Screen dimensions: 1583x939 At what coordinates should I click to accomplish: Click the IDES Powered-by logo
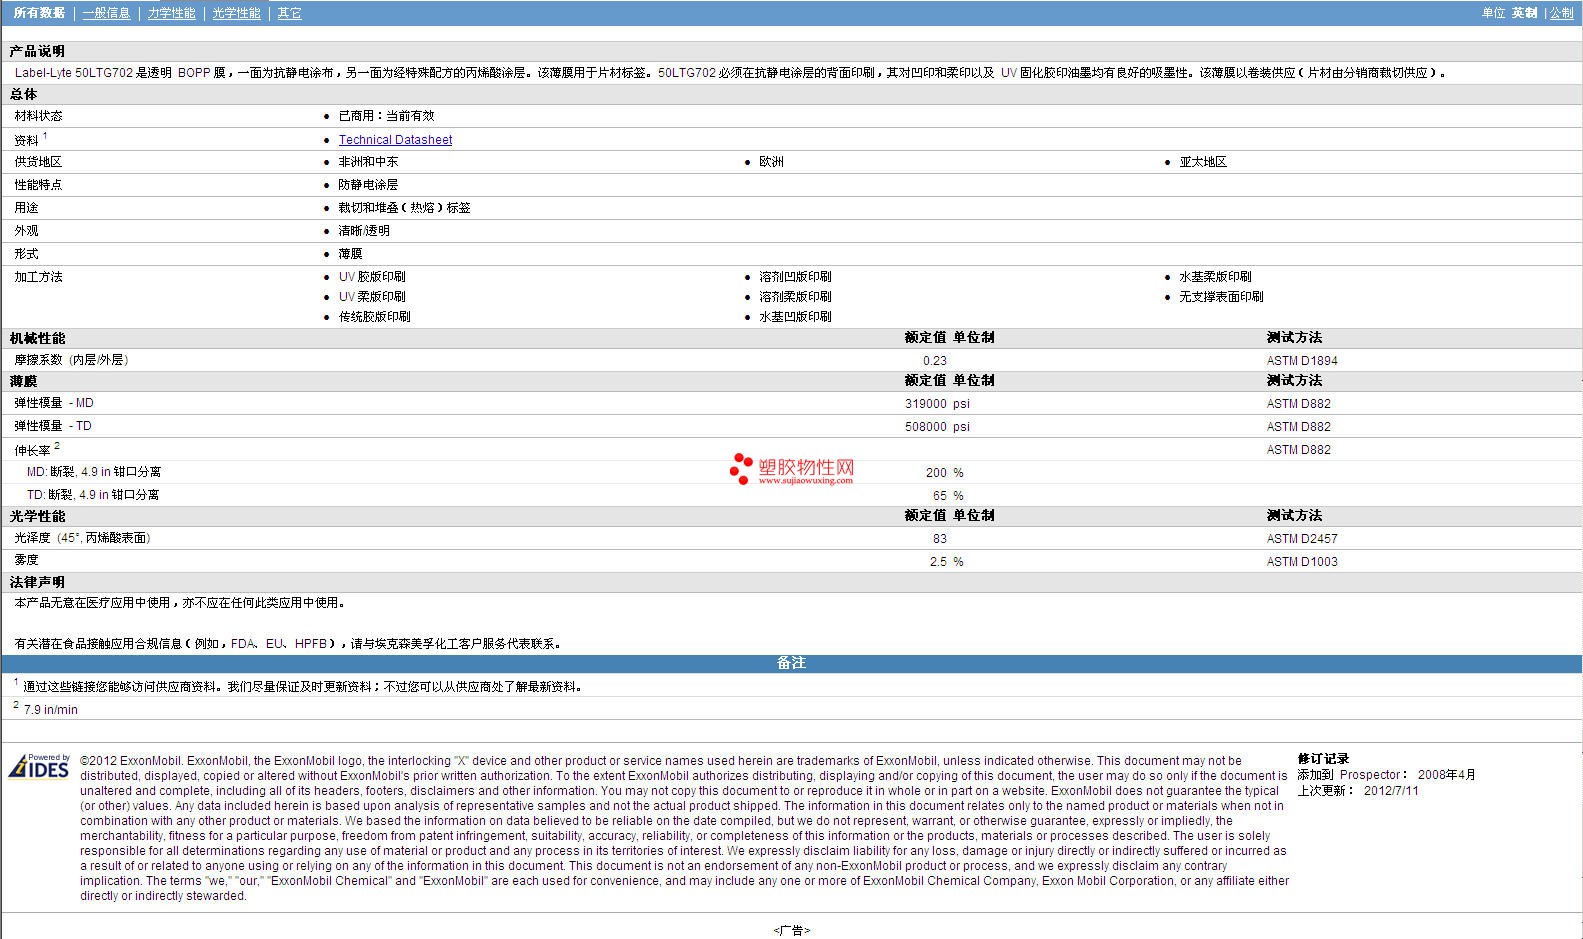pyautogui.click(x=39, y=766)
